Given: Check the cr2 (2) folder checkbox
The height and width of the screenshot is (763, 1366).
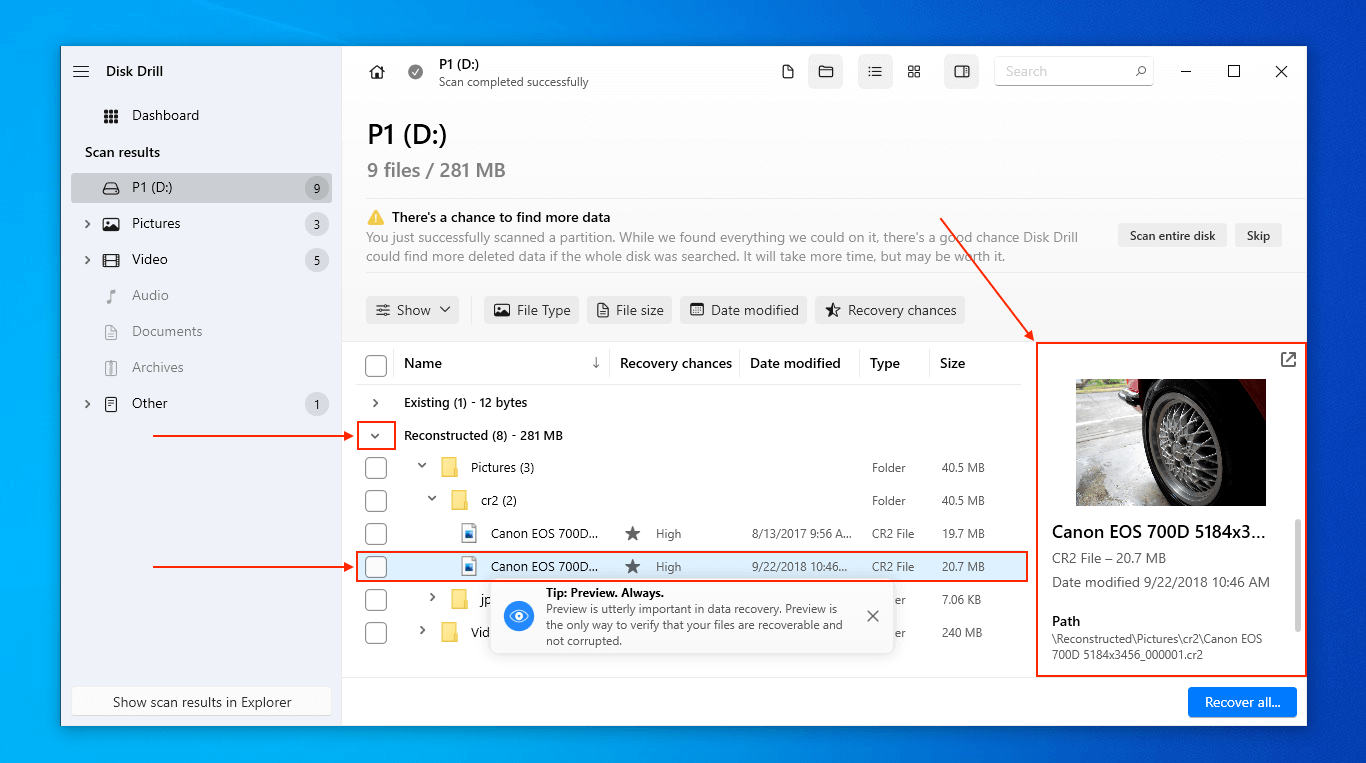Looking at the screenshot, I should click(x=376, y=501).
